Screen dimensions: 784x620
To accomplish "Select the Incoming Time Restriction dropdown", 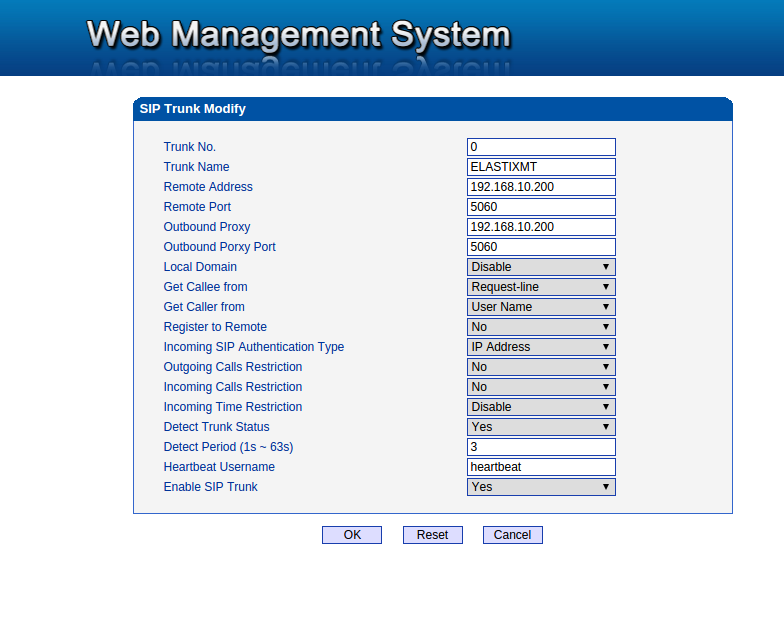I will [x=541, y=407].
